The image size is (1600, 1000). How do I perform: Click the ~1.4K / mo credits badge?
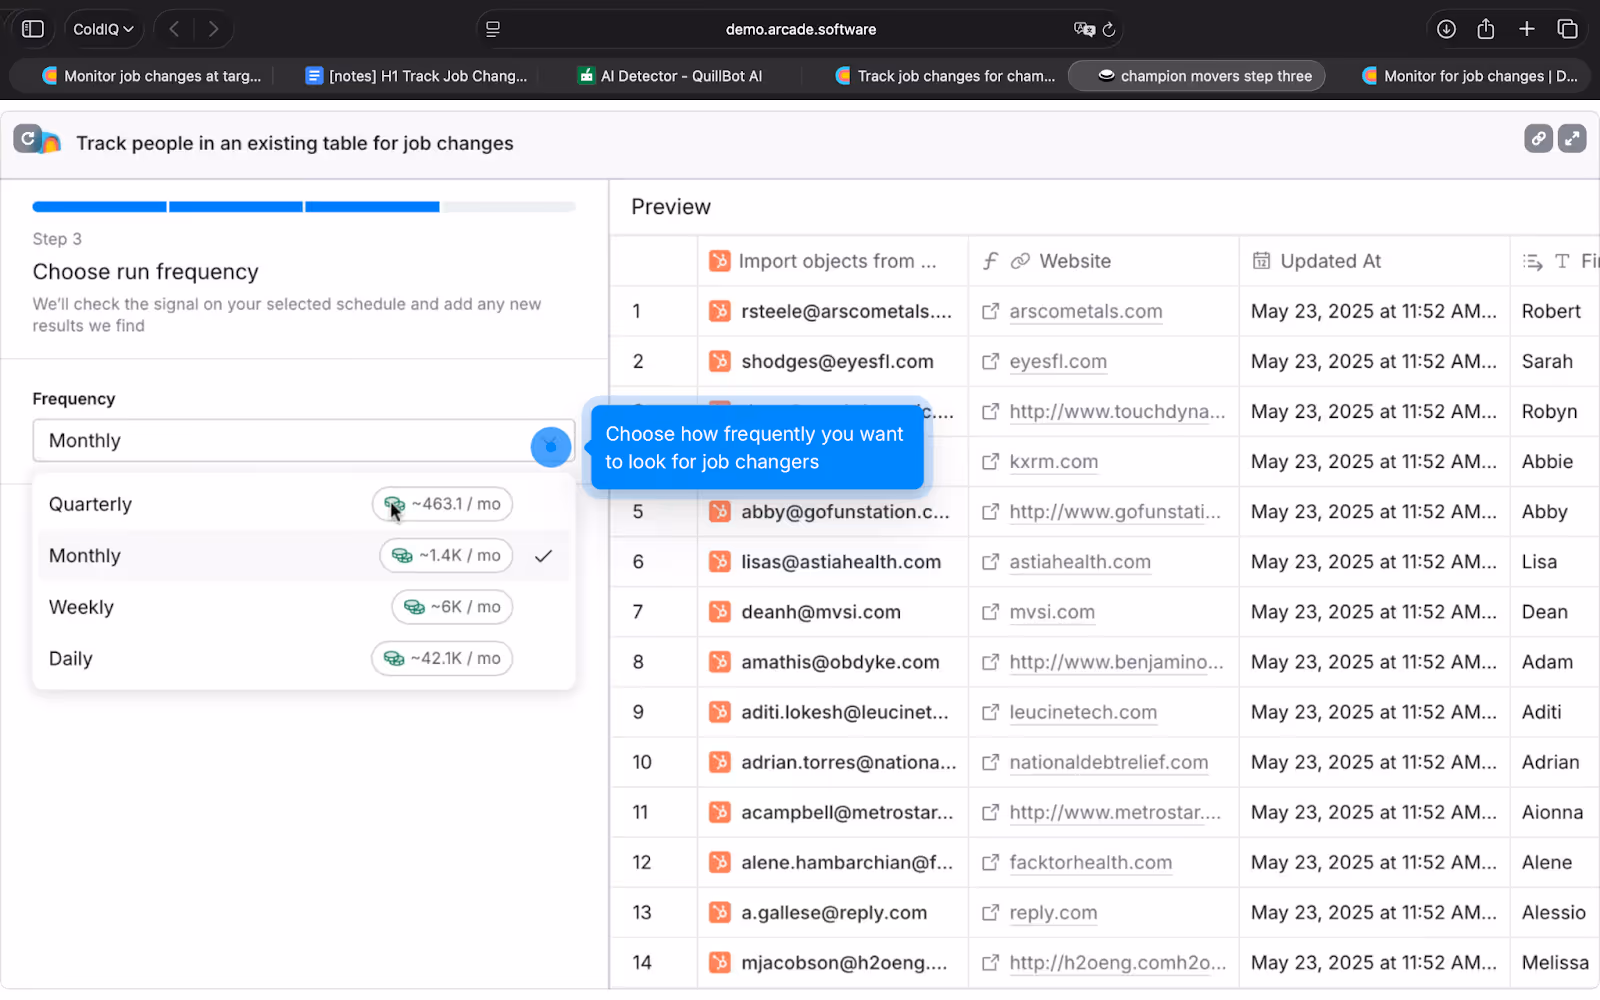pyautogui.click(x=446, y=556)
